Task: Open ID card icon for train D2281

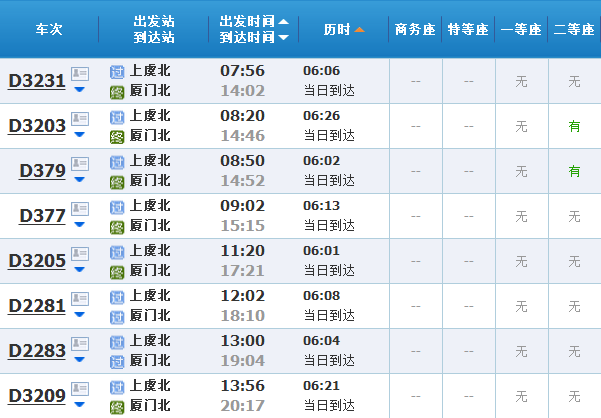Action: 80,299
